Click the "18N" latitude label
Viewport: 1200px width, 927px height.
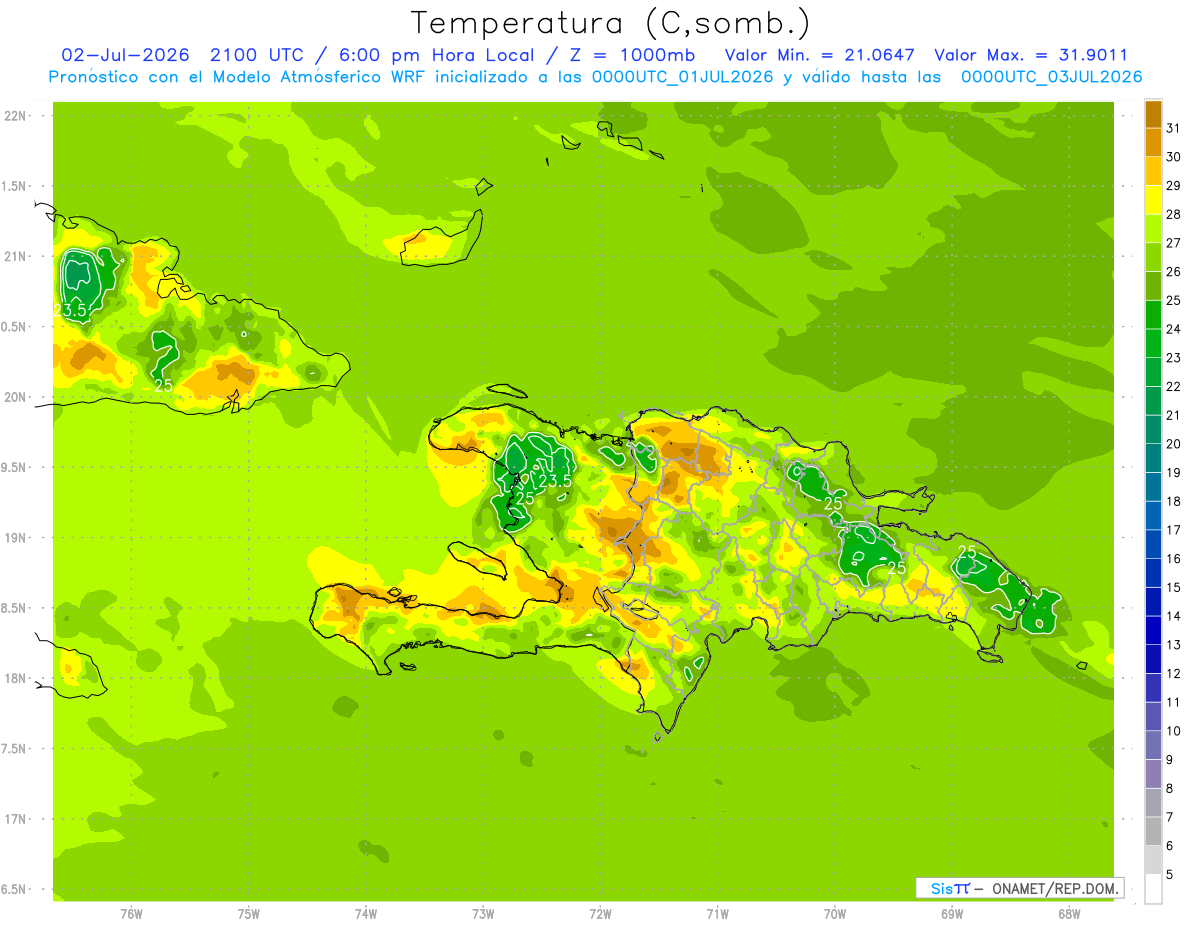[x=15, y=678]
